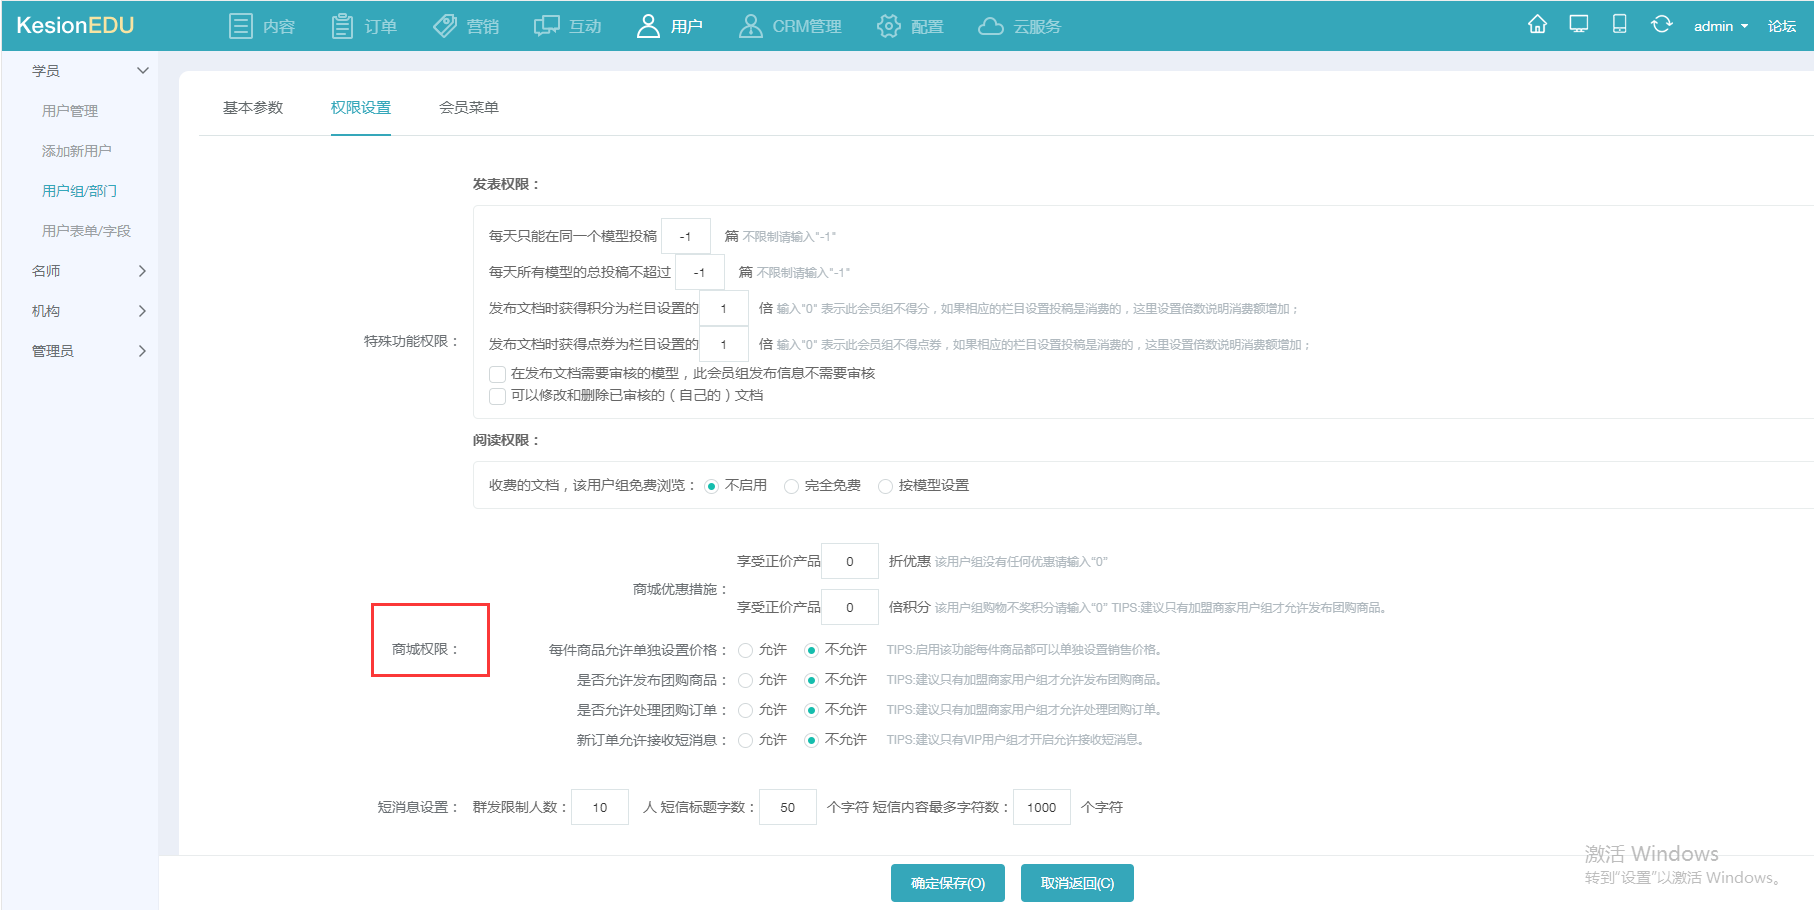
Task: Switch to the 基本参数 tab
Action: (253, 107)
